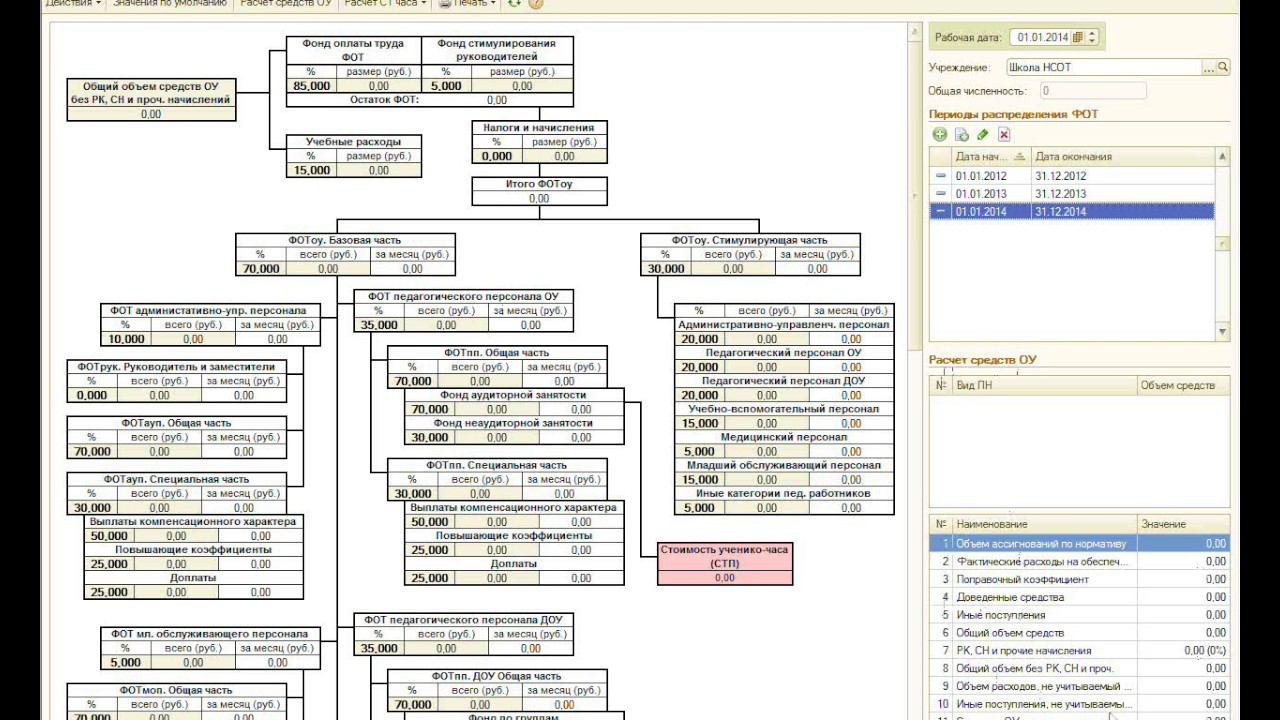The width and height of the screenshot is (1280, 720).
Task: Click Значения по умолчанию in toolbar
Action: (x=169, y=3)
